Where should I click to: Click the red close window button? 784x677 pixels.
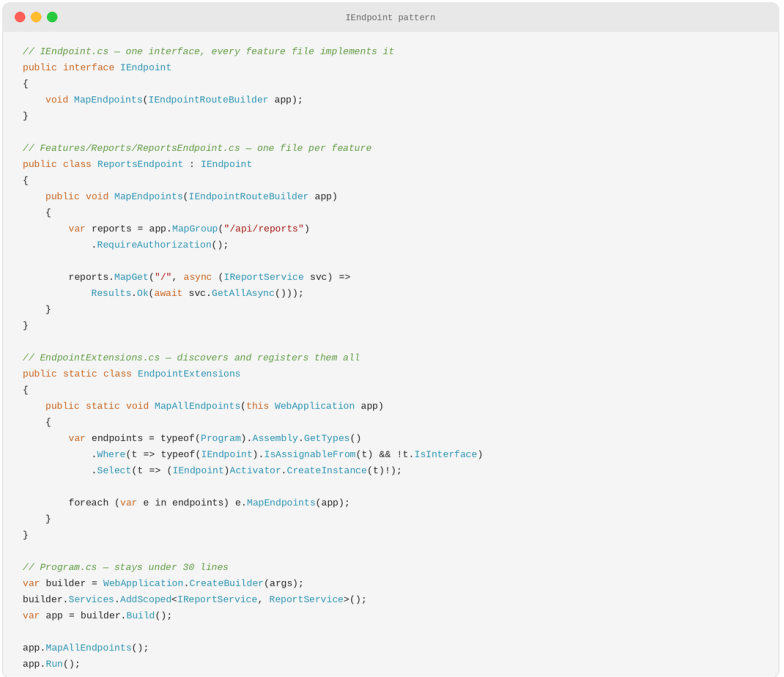(20, 17)
